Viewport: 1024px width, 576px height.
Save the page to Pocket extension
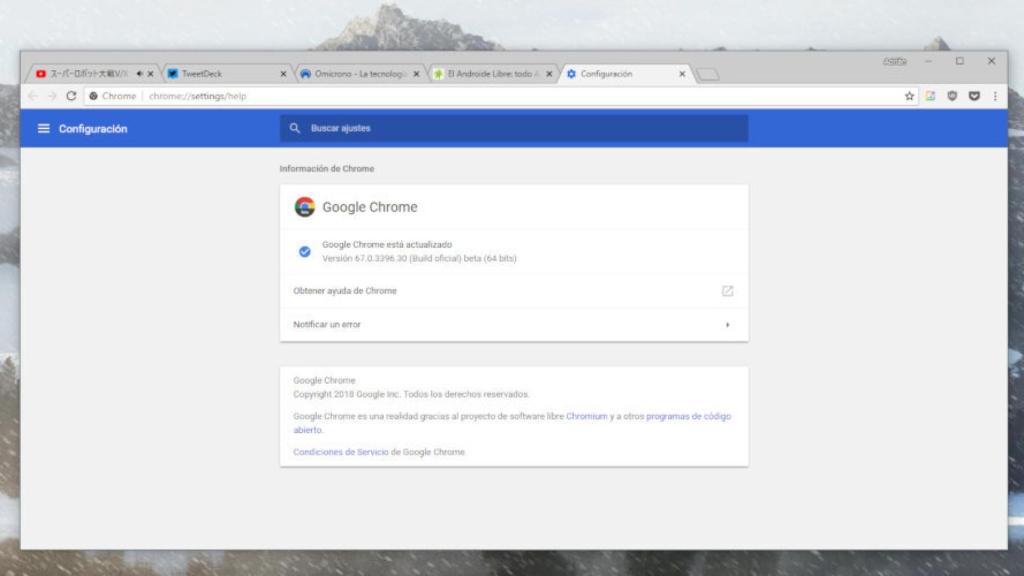click(x=973, y=96)
